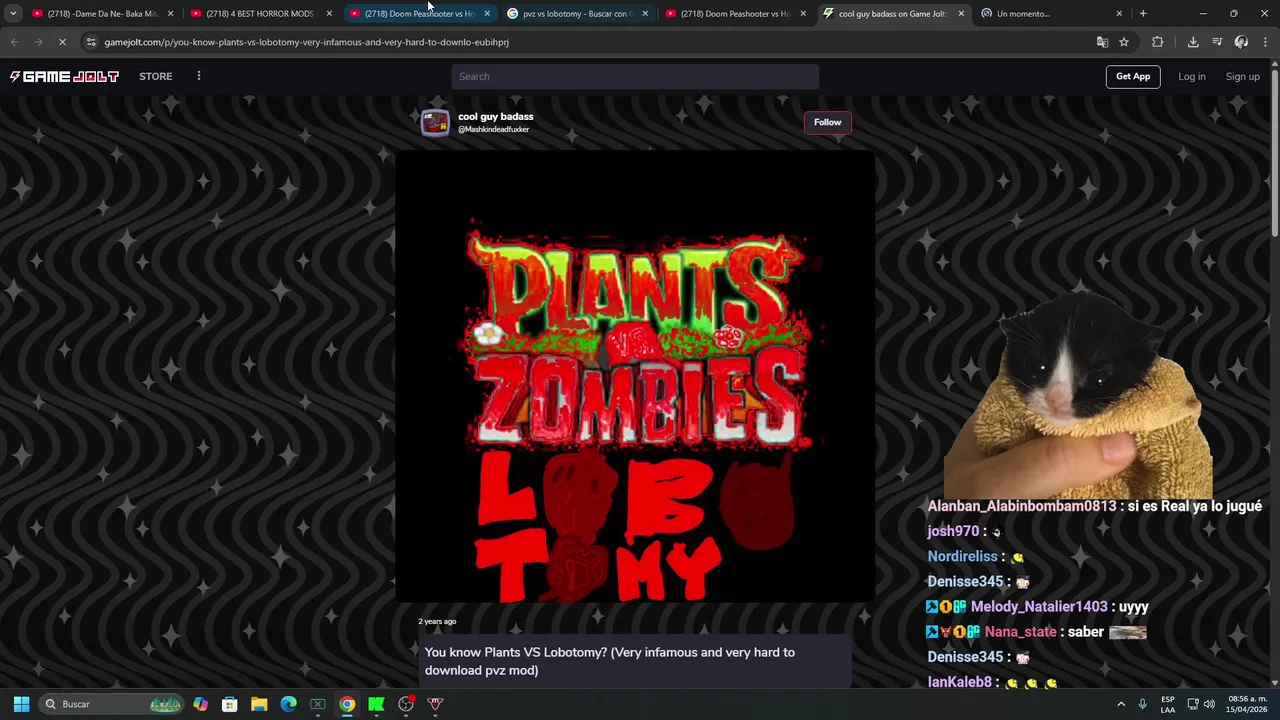The height and width of the screenshot is (720, 1280).
Task: Follow cool guy badass
Action: pos(827,122)
